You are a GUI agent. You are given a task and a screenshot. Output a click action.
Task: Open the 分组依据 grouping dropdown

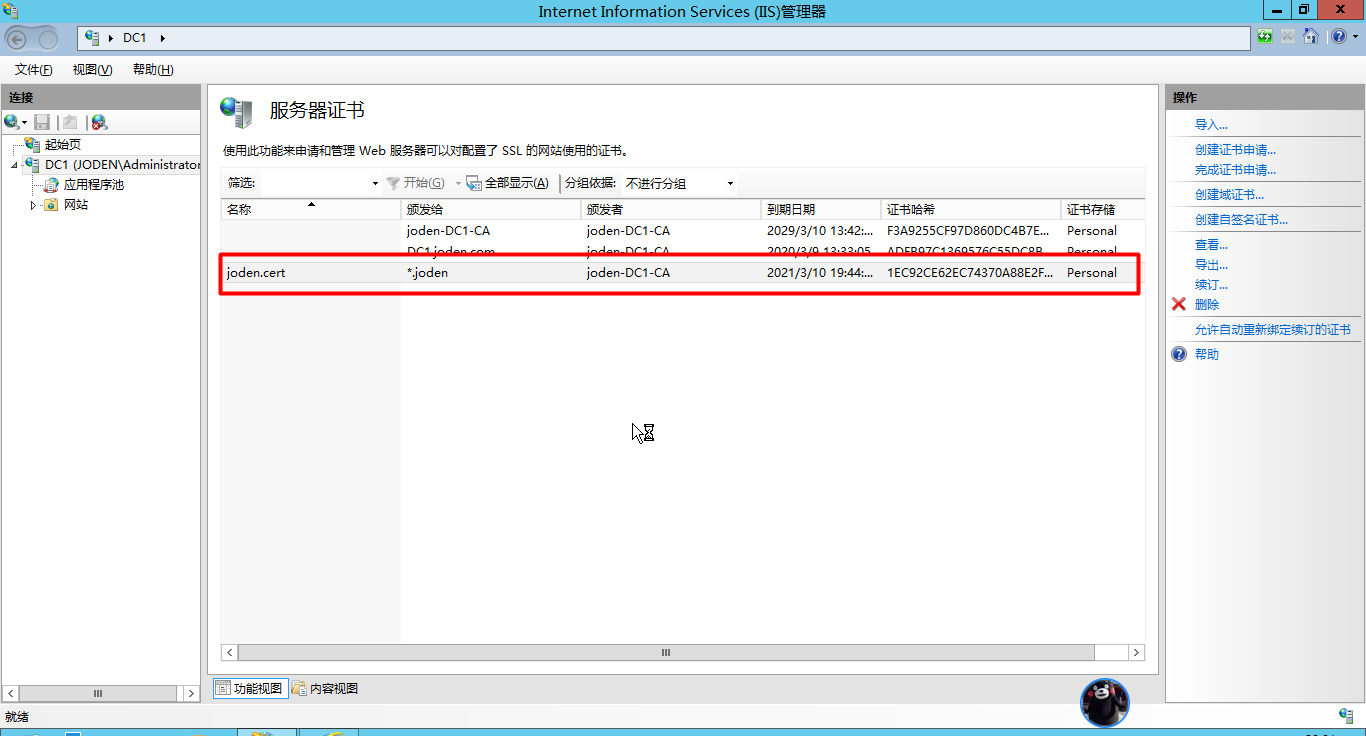pos(730,184)
